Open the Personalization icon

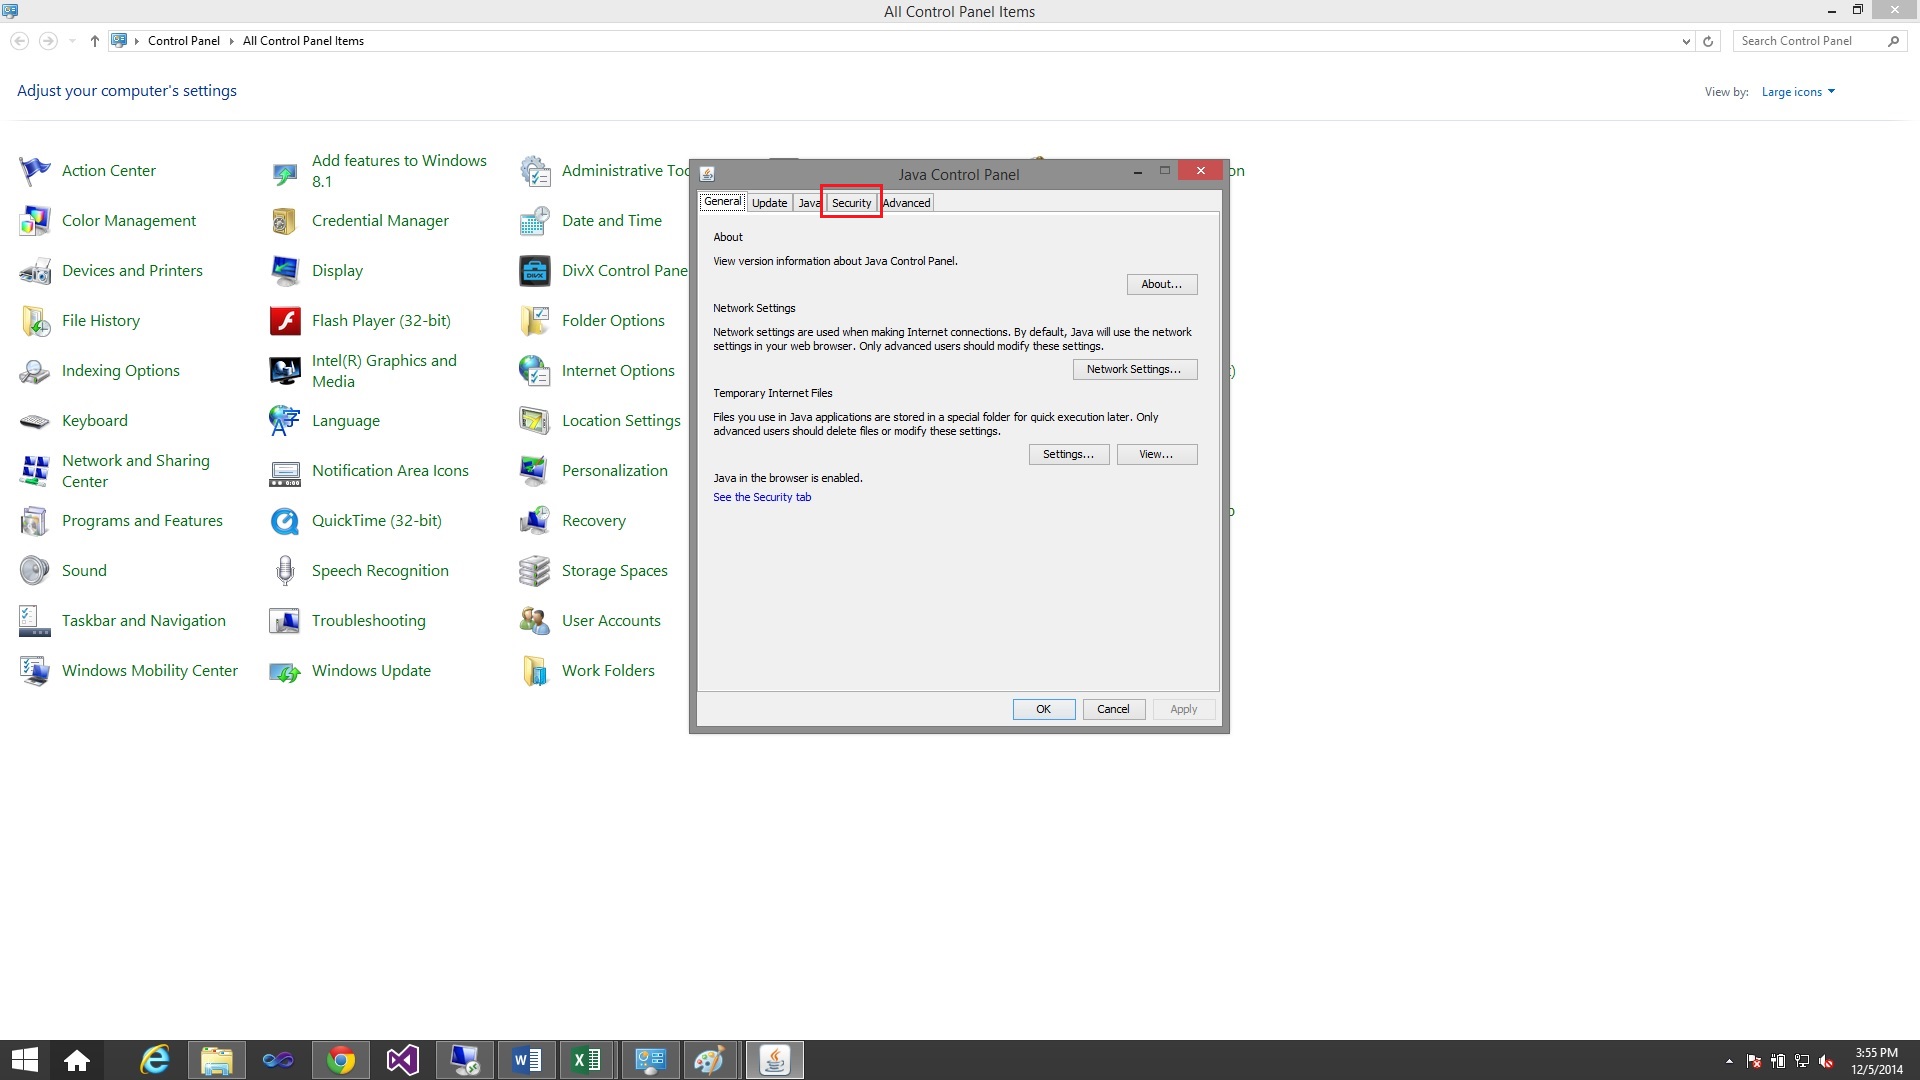535,471
